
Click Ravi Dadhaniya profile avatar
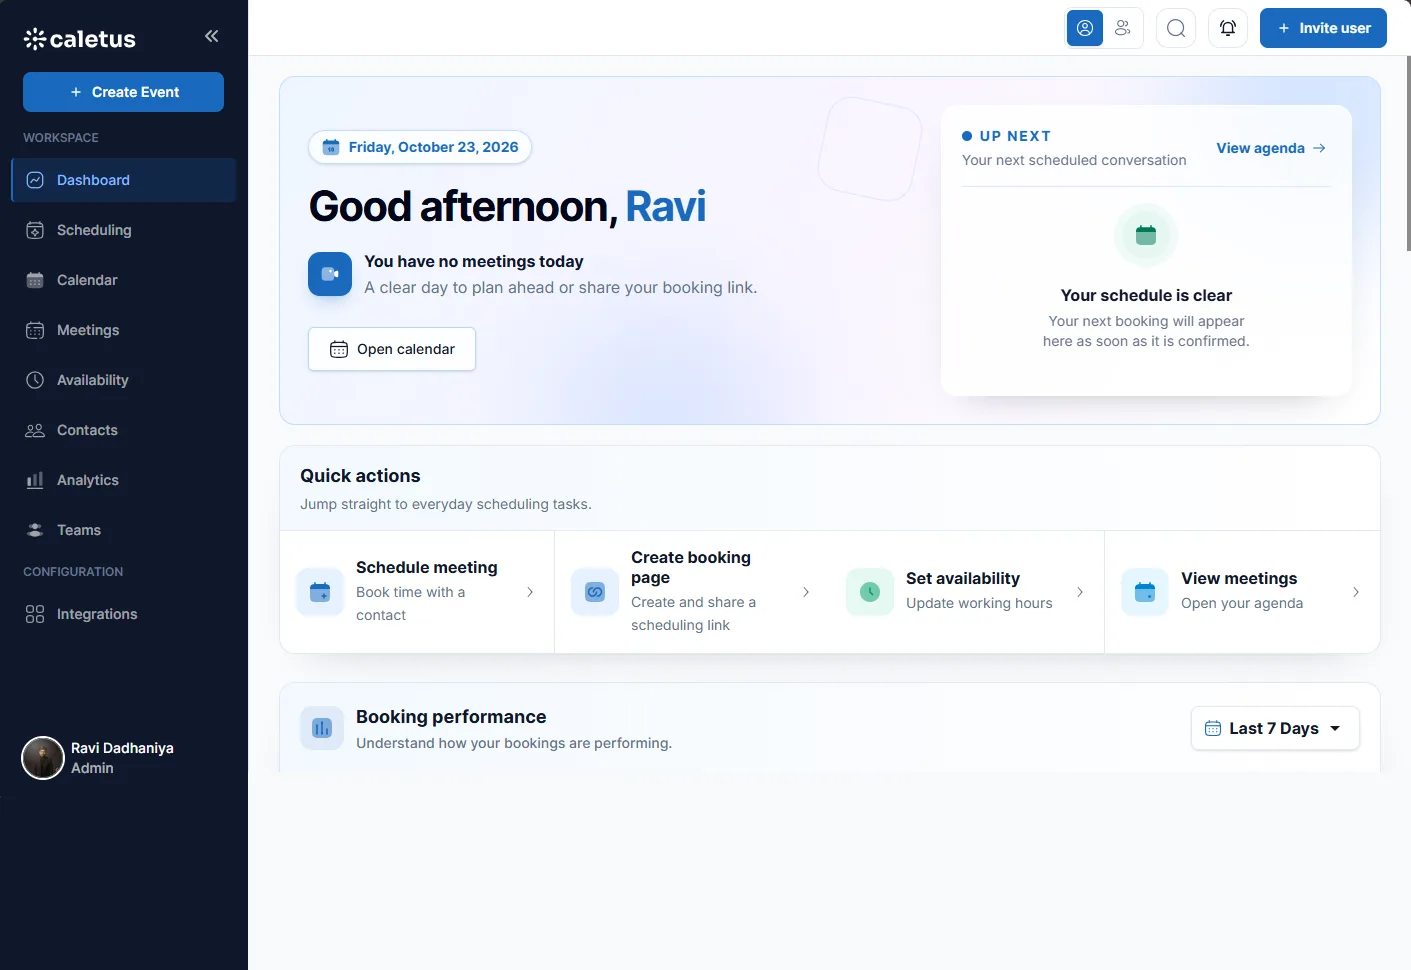click(x=43, y=758)
